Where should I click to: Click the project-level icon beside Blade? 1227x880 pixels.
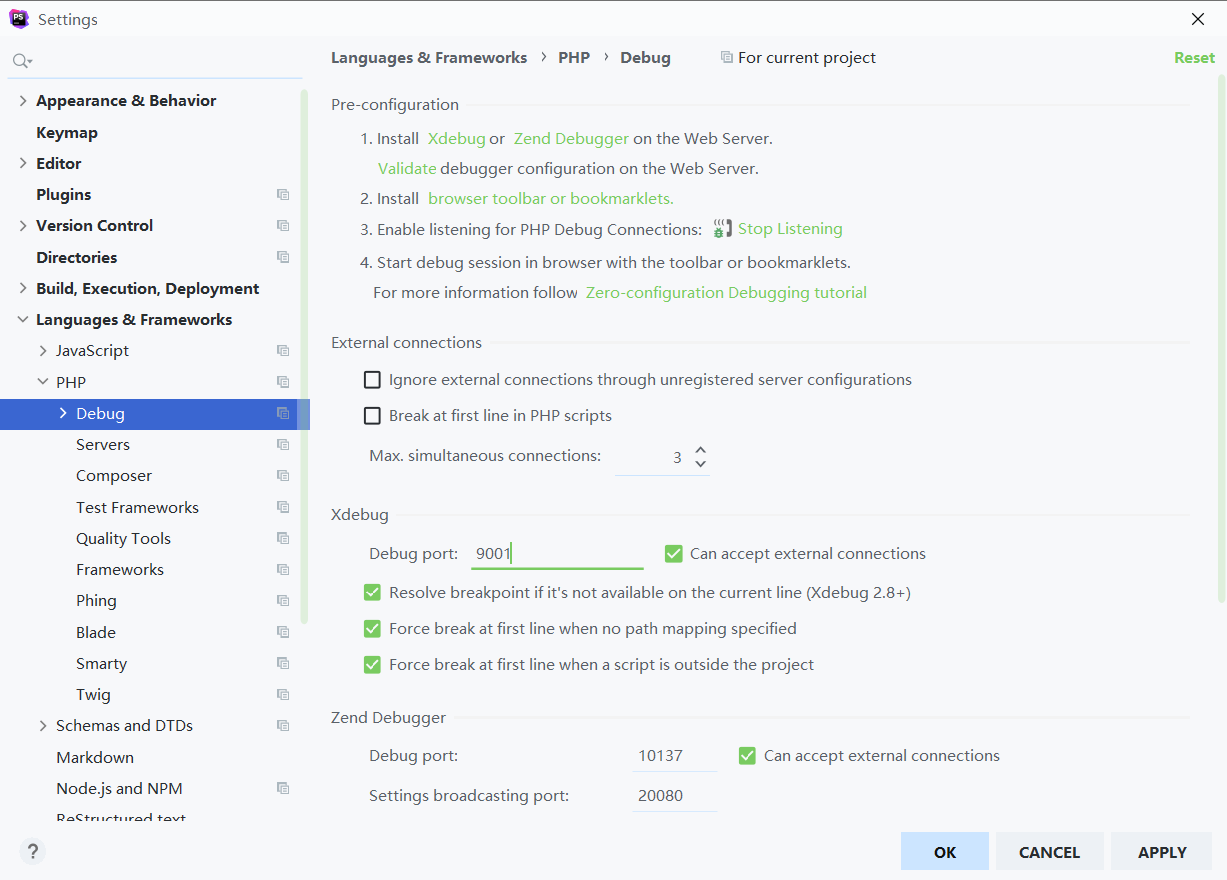[x=283, y=632]
